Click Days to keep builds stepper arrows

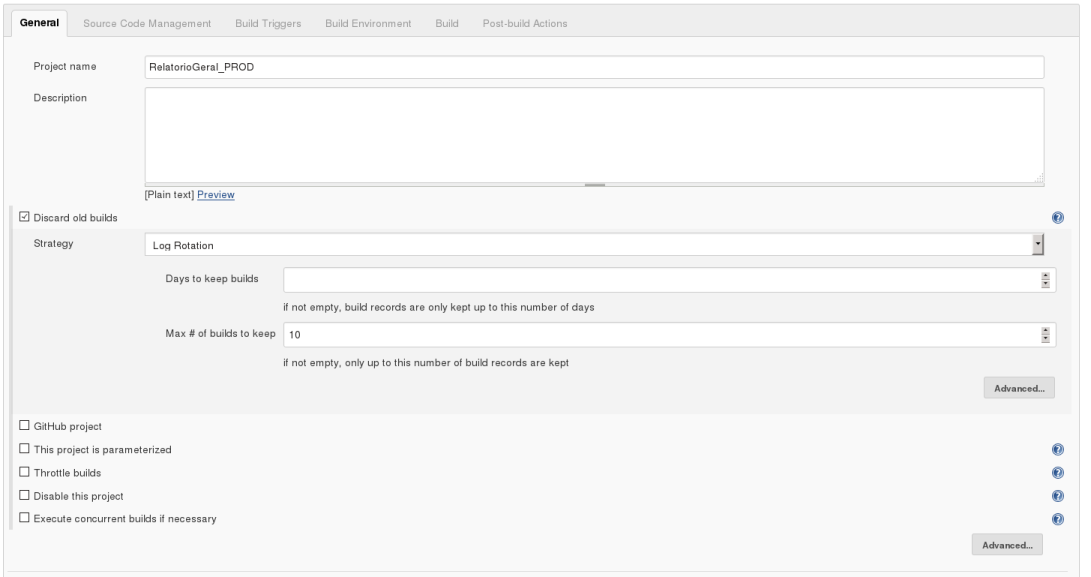(1045, 280)
